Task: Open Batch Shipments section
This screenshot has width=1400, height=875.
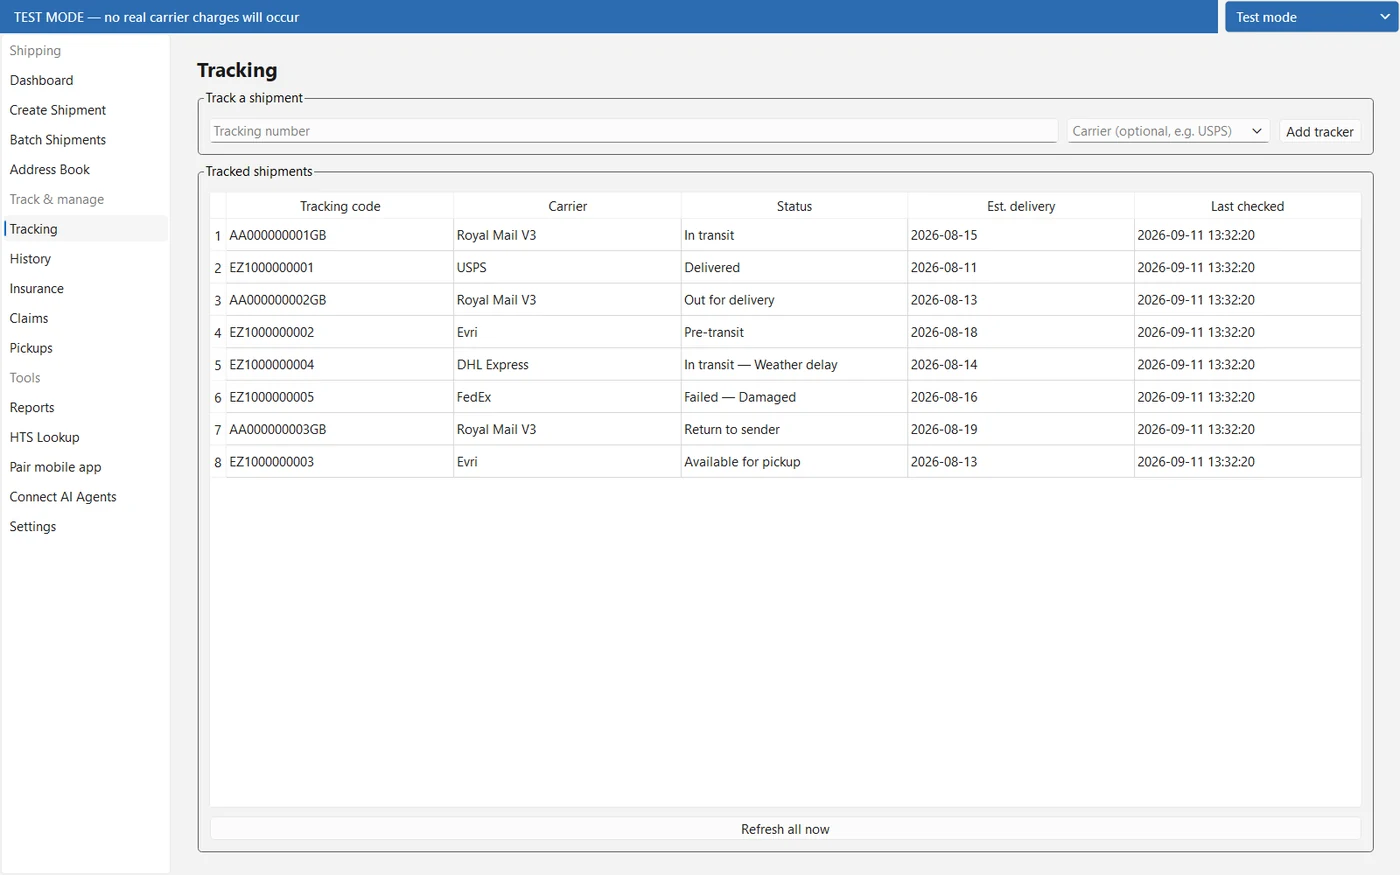Action: tap(85, 140)
